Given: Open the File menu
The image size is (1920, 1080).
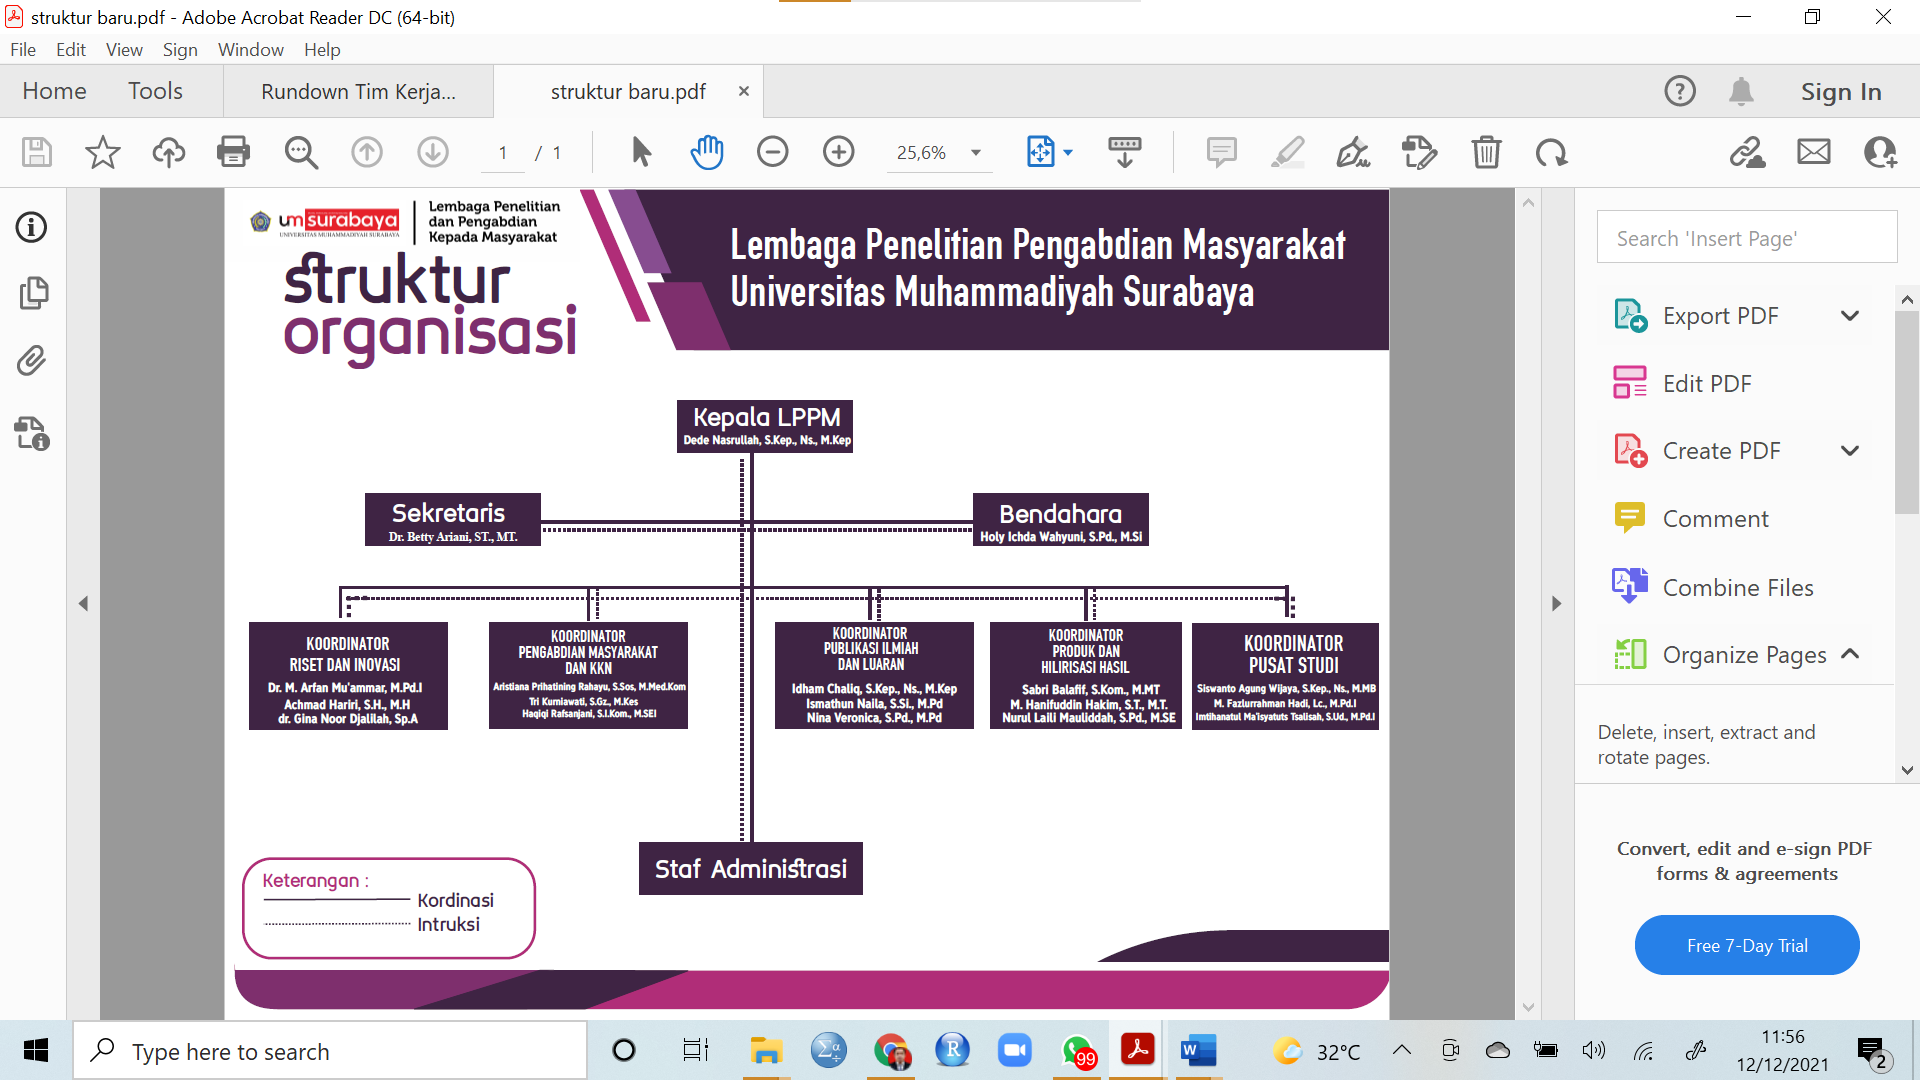Looking at the screenshot, I should 23,49.
